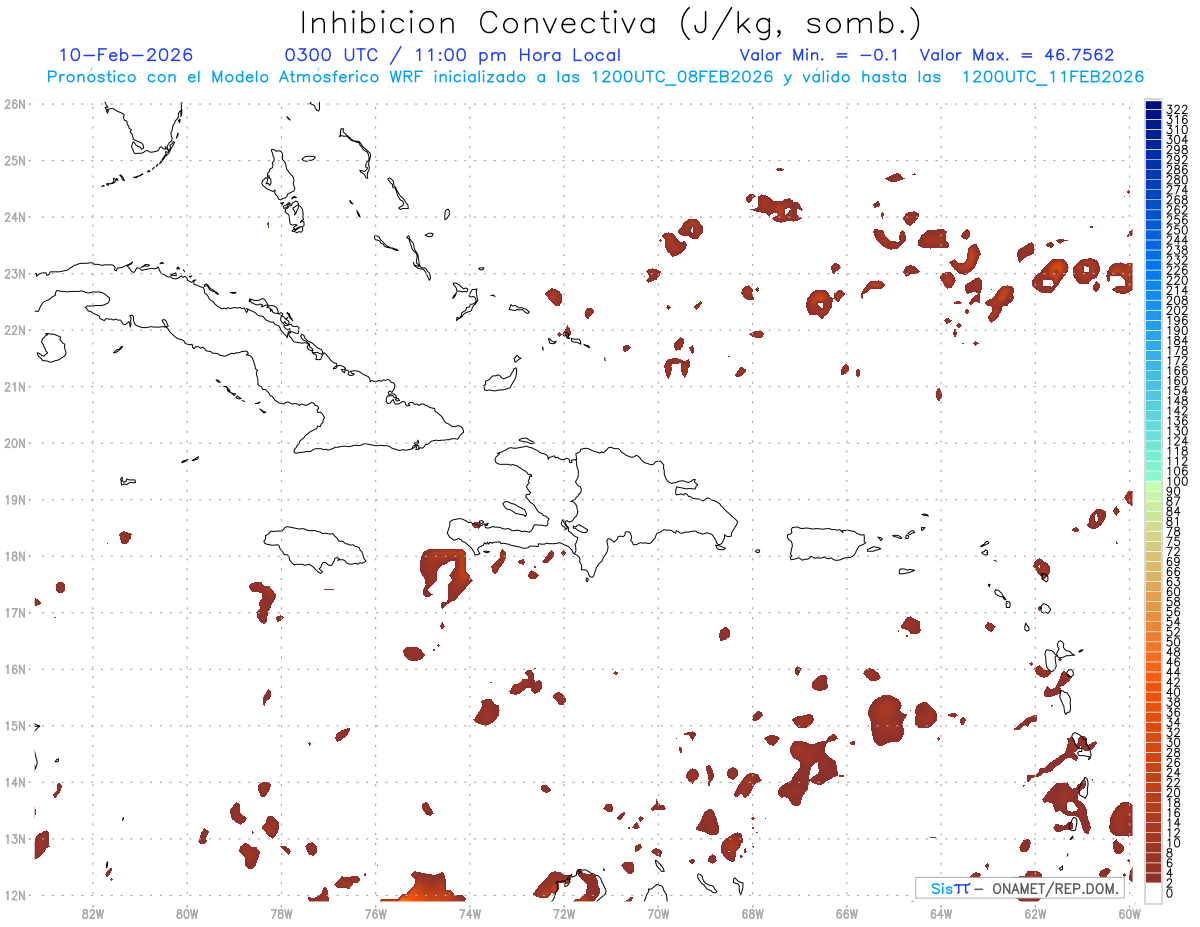Click the title 'Inhibicion Convectiva (J/kg, somb.)'
Image resolution: width=1200 pixels, height=927 pixels.
(x=611, y=23)
